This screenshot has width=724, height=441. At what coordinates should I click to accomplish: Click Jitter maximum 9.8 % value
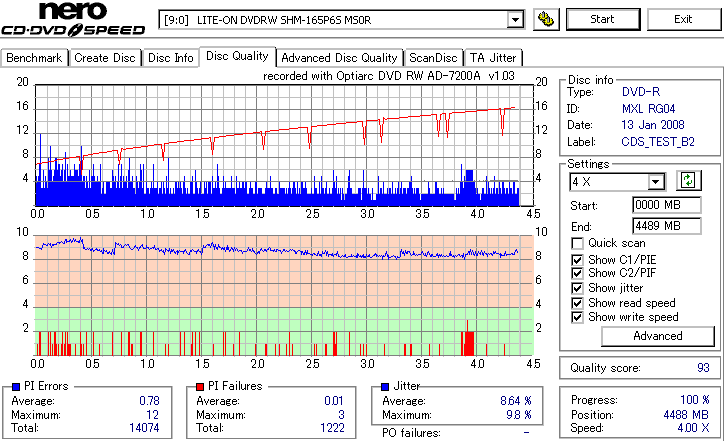point(519,415)
